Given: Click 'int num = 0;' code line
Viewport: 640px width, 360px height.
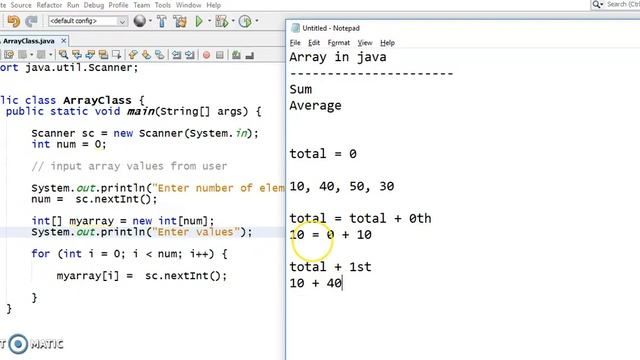Looking at the screenshot, I should (69, 144).
